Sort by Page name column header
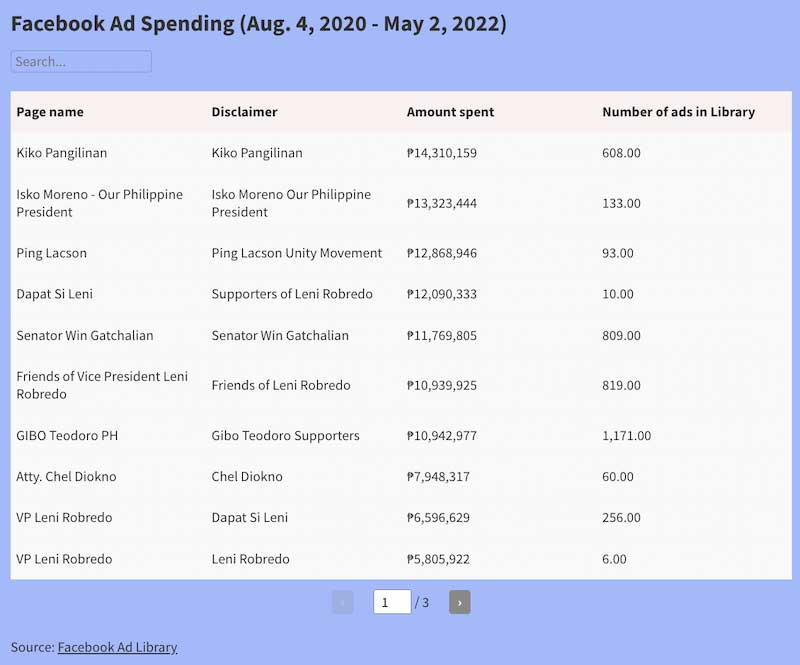The image size is (800, 665). [50, 112]
